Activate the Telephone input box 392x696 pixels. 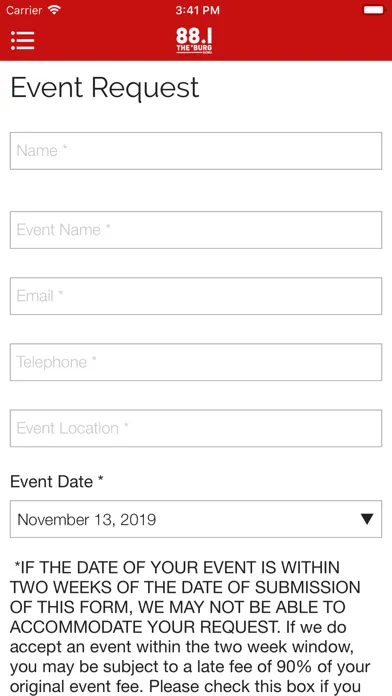196,362
